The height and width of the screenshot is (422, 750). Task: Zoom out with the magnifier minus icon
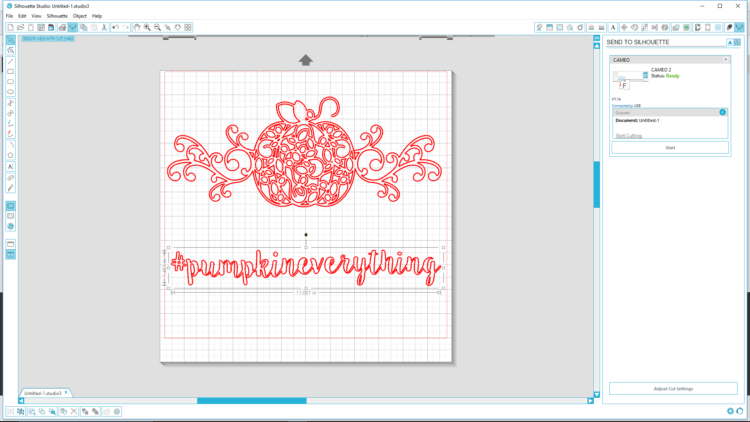157,28
